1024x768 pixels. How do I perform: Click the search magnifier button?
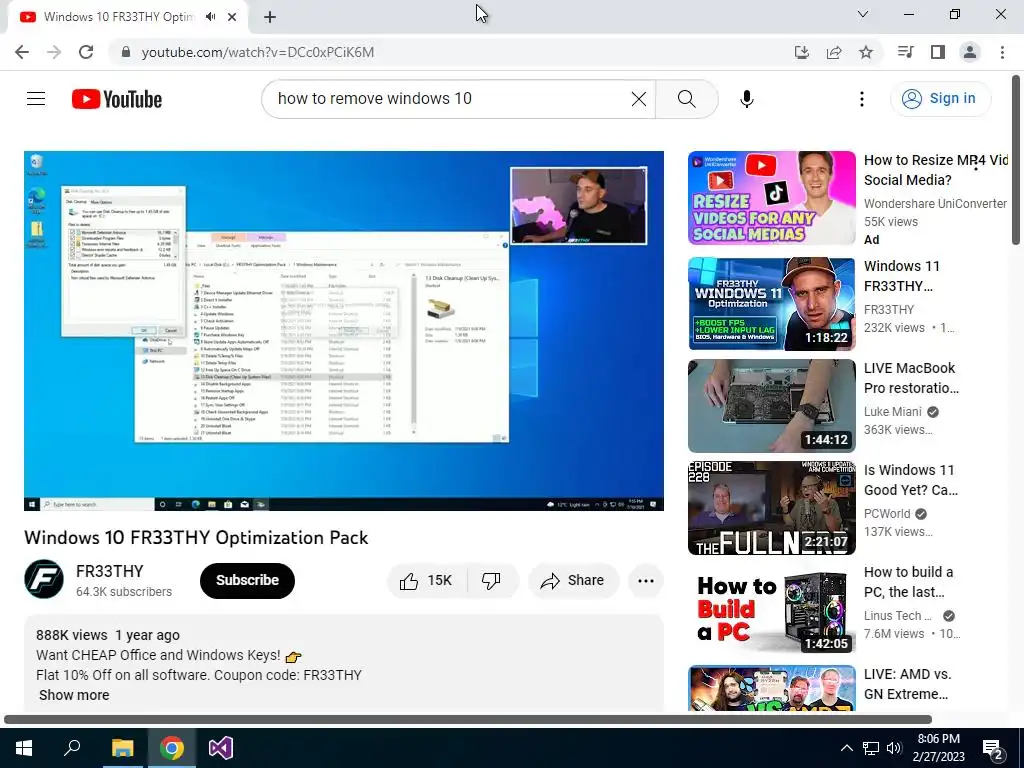686,99
